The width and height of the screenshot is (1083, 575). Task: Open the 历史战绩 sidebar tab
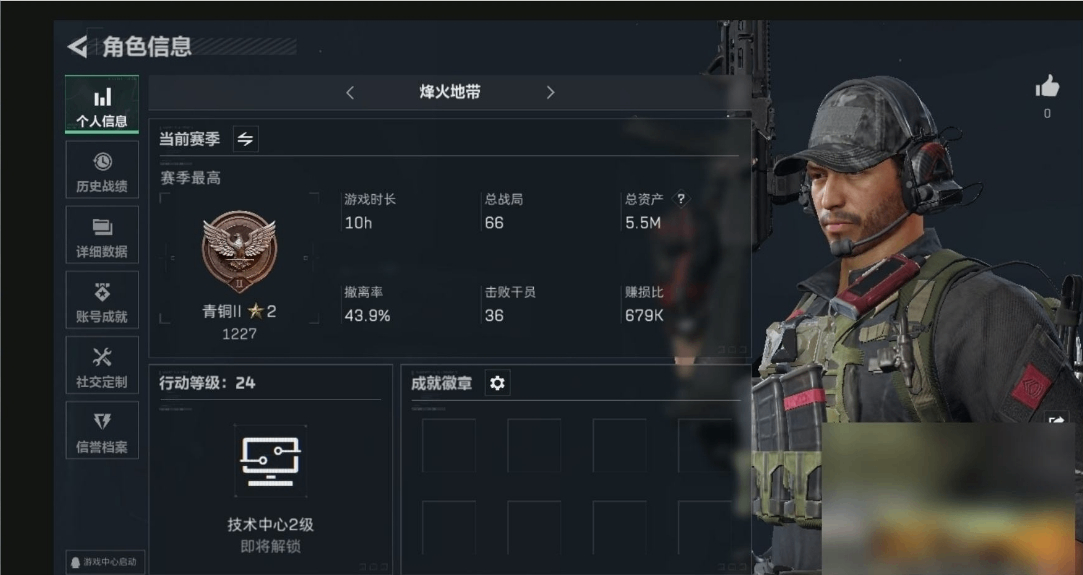pos(102,170)
